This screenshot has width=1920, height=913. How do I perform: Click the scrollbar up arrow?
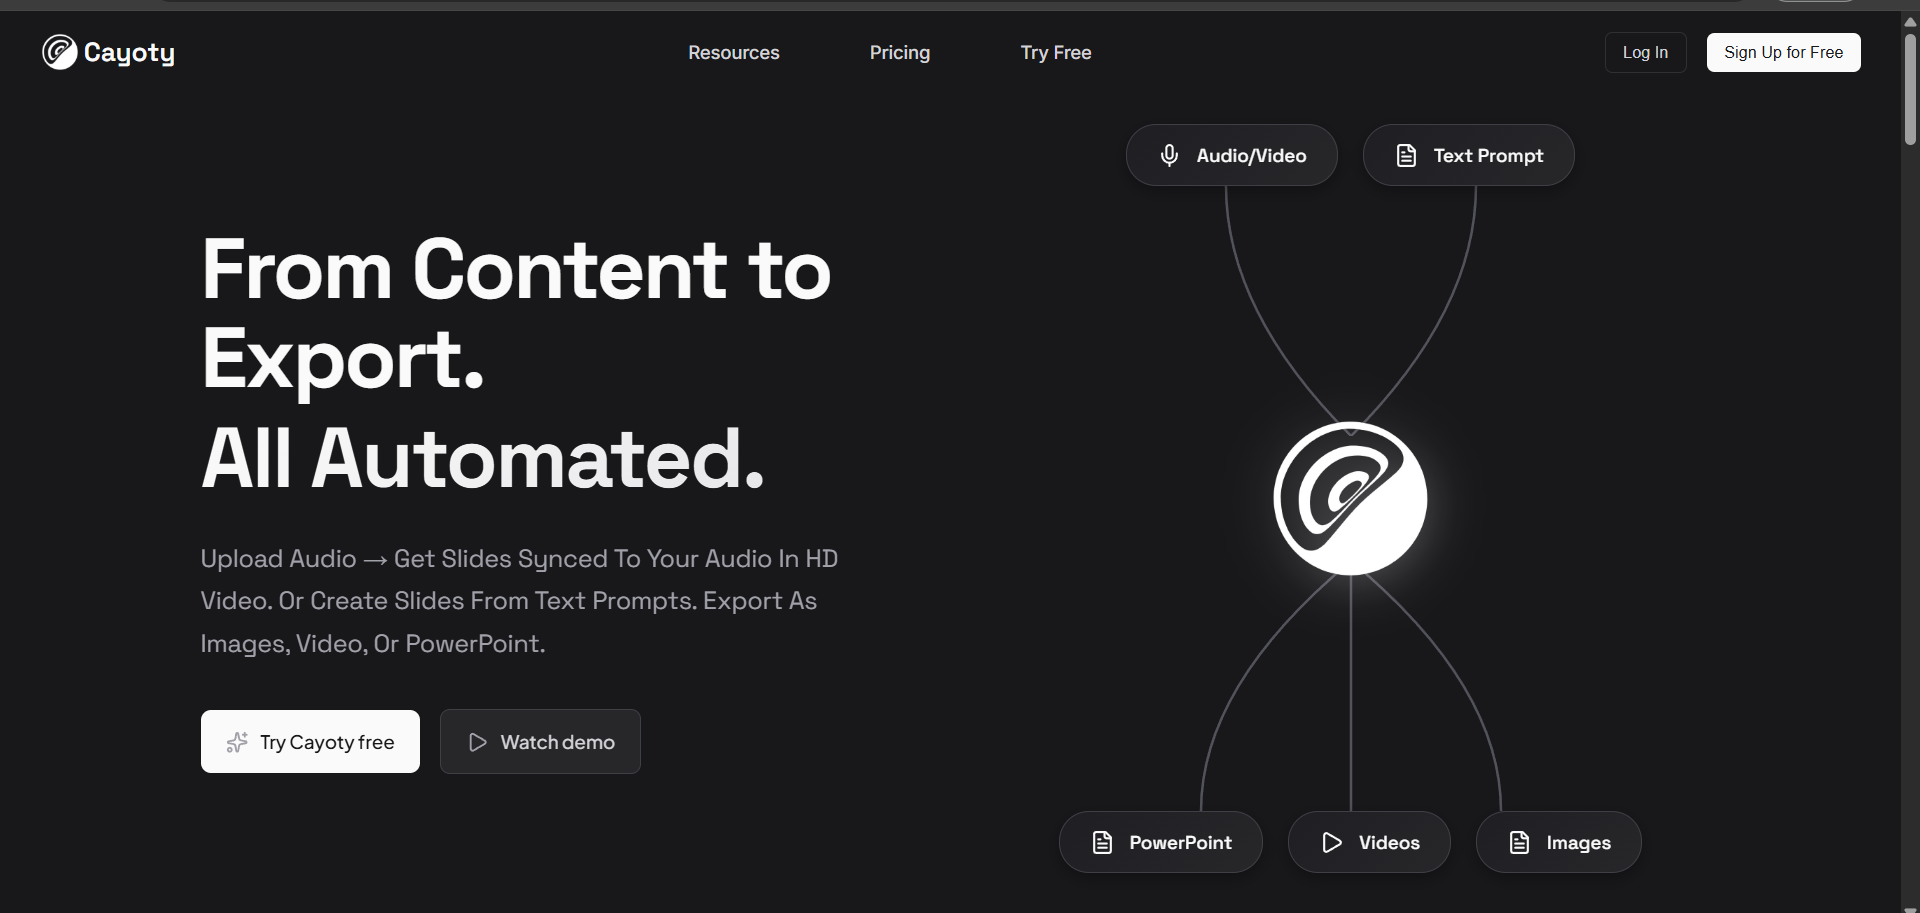tap(1910, 21)
